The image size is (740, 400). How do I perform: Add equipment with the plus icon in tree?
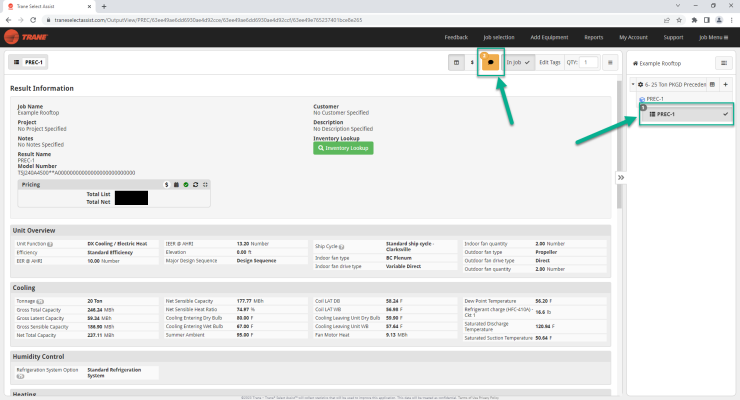pos(725,84)
